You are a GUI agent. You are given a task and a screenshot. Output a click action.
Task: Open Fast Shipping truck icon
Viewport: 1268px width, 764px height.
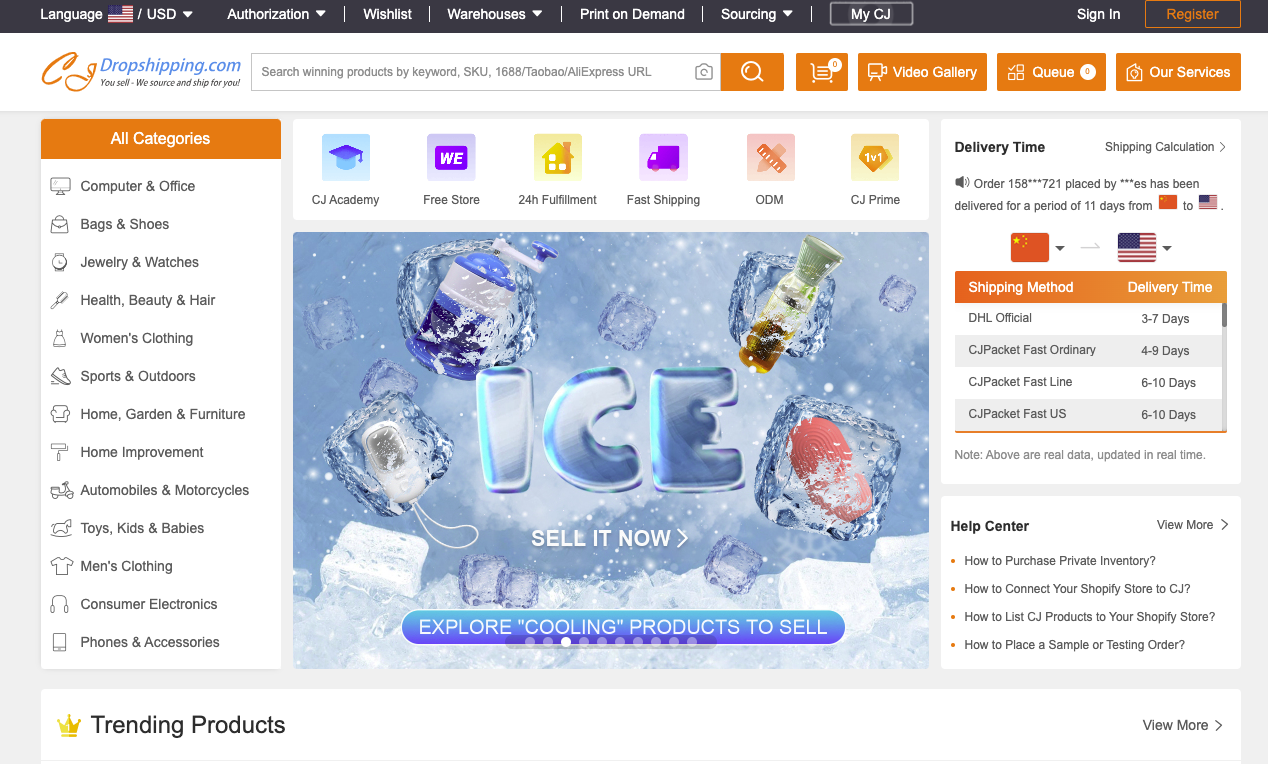tap(663, 158)
